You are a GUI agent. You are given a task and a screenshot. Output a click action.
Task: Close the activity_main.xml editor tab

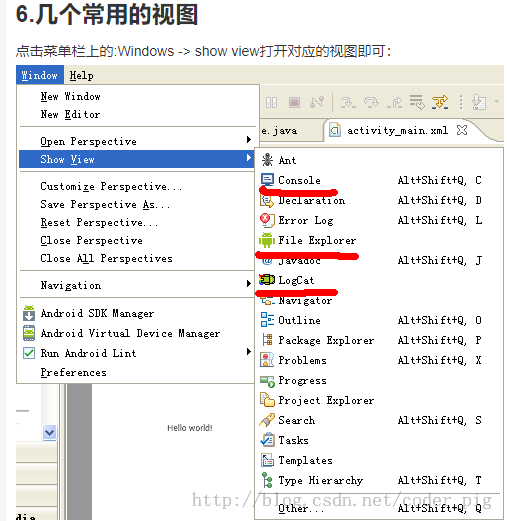[462, 130]
